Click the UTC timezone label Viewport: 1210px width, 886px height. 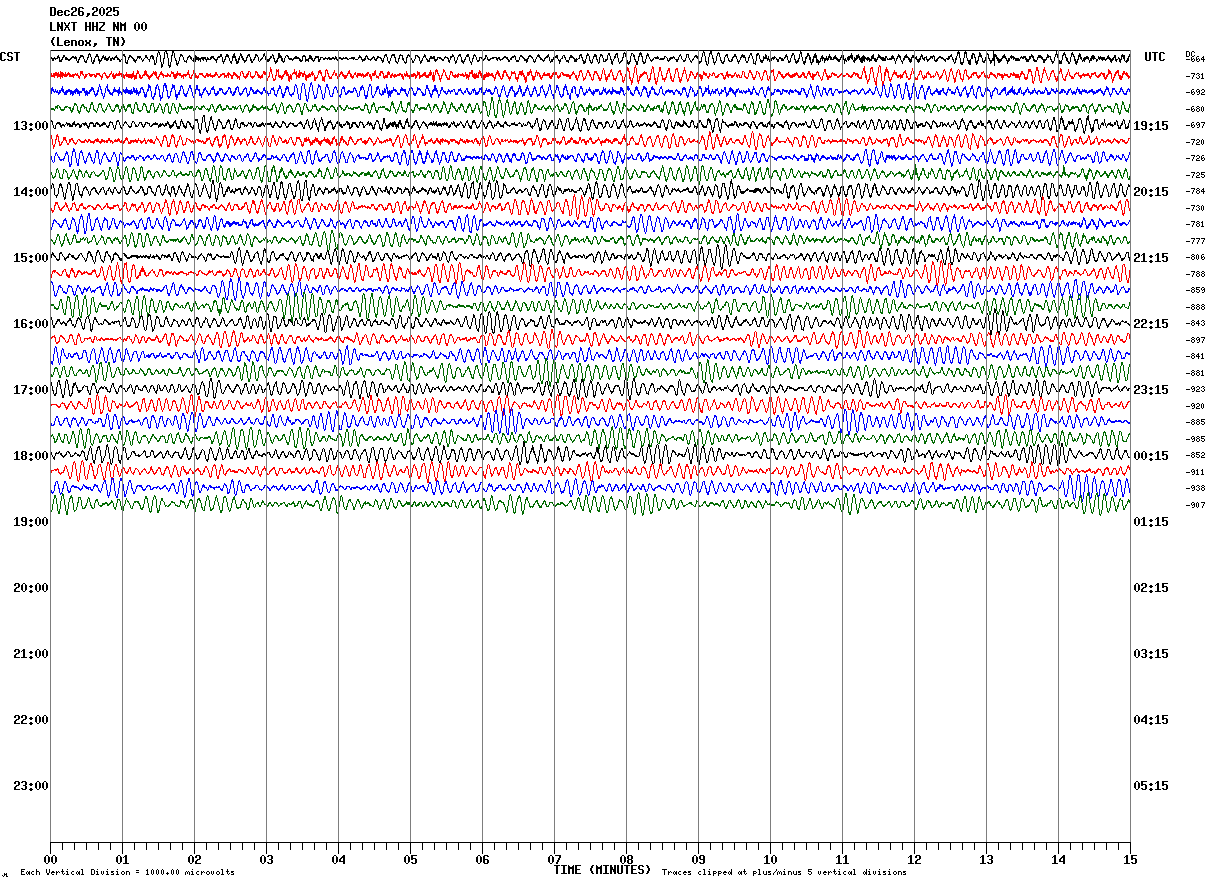coord(1155,57)
